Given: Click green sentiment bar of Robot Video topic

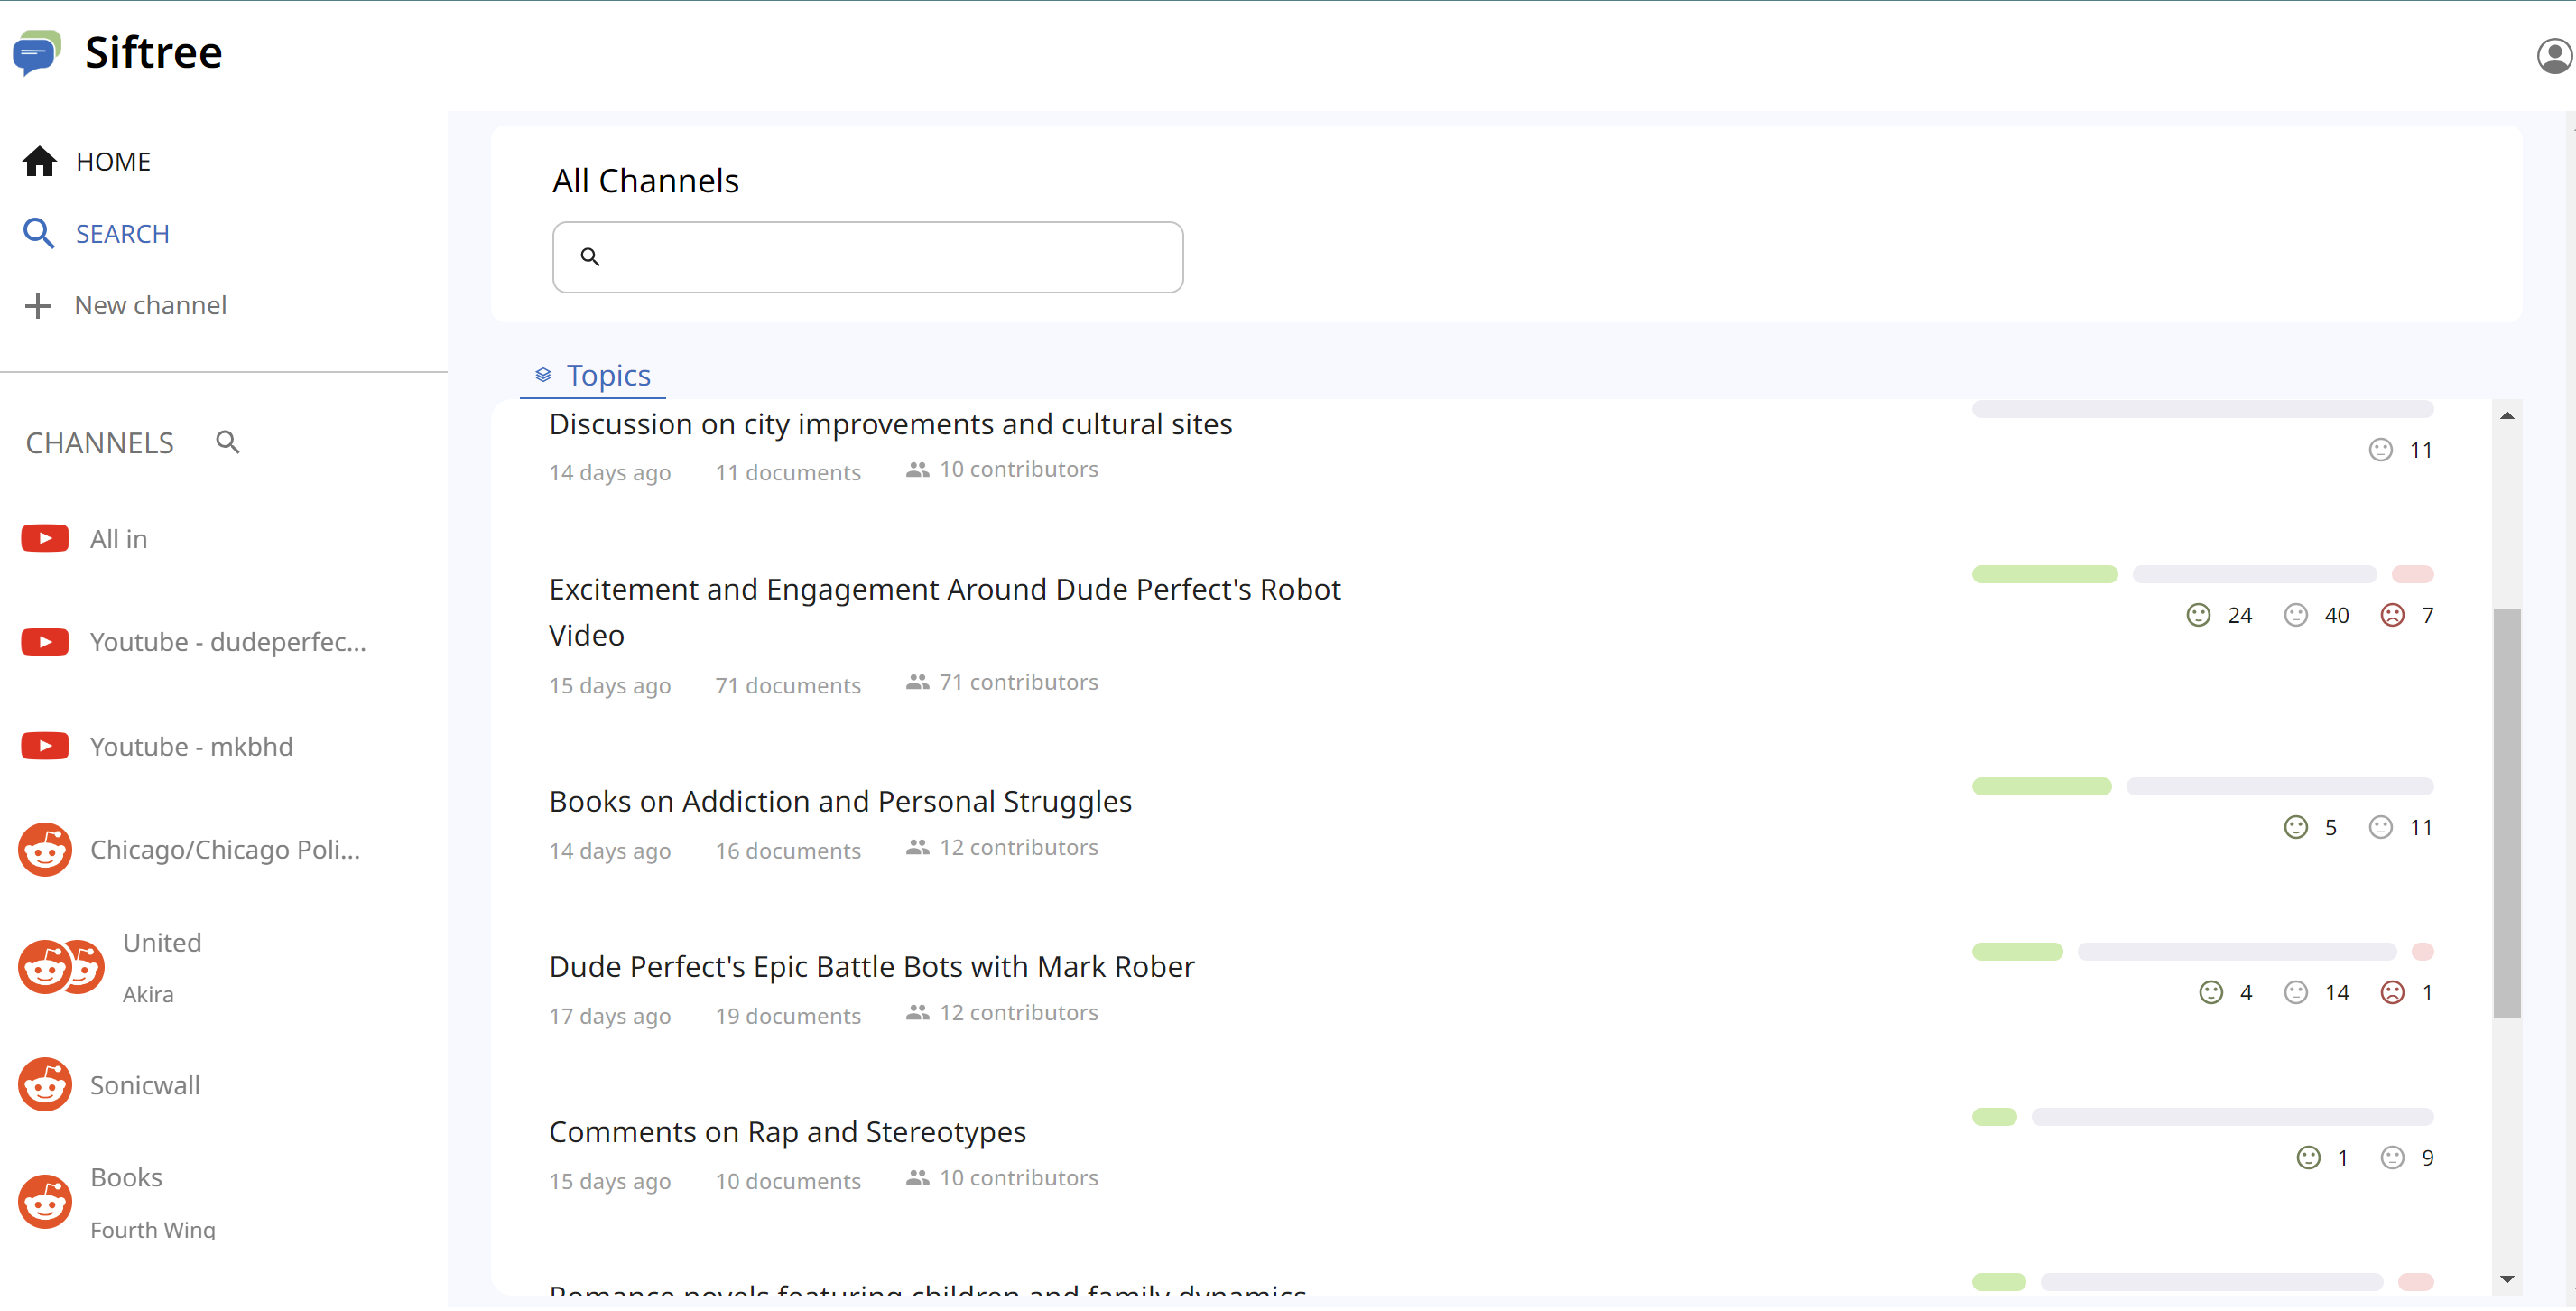Looking at the screenshot, I should [2044, 575].
